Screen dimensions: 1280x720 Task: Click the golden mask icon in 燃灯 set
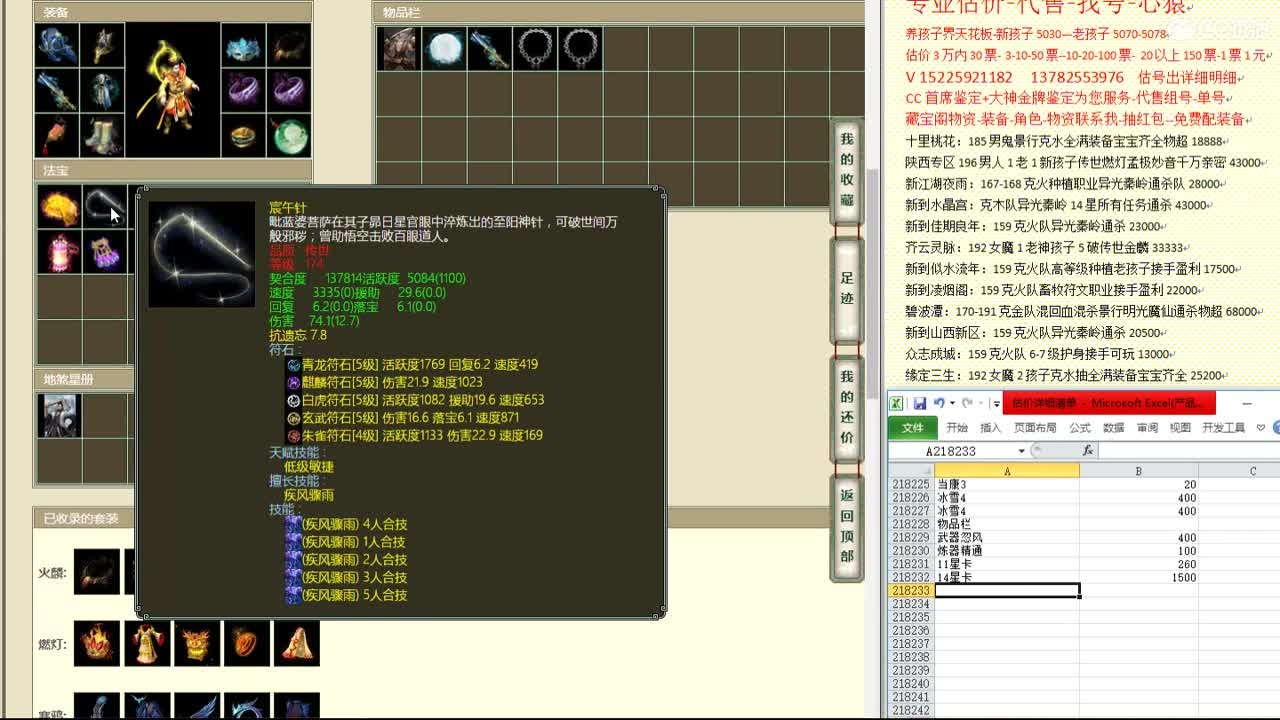click(197, 643)
